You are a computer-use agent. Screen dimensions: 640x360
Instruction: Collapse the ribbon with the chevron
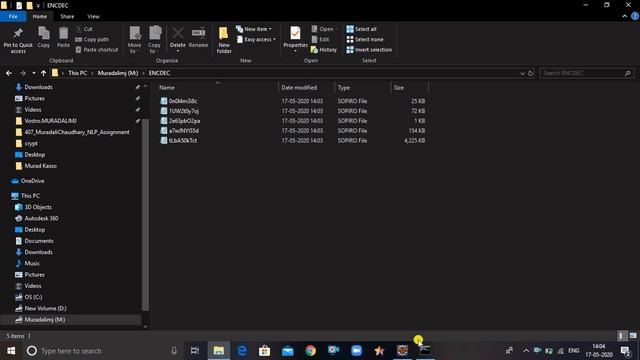(624, 16)
